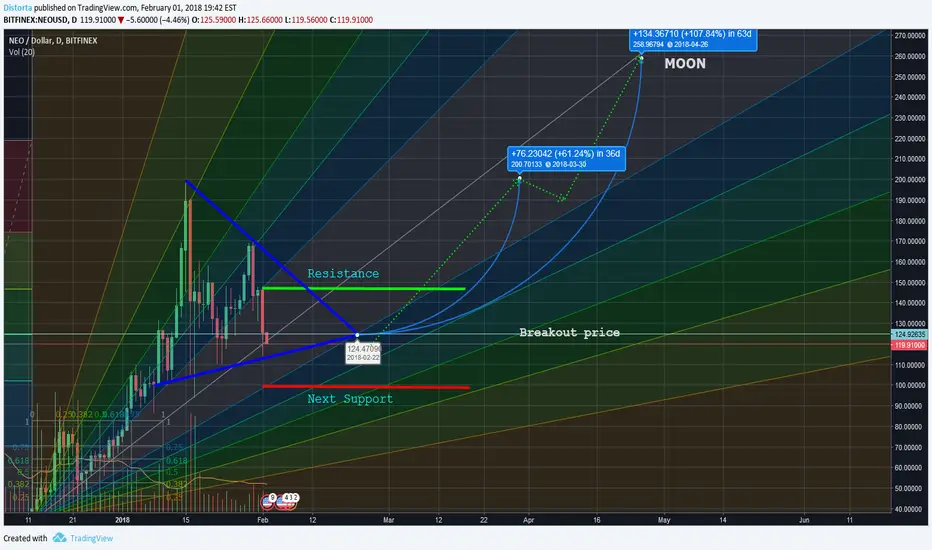Click the BITFINEX:NEOUSD symbol text

pos(36,20)
